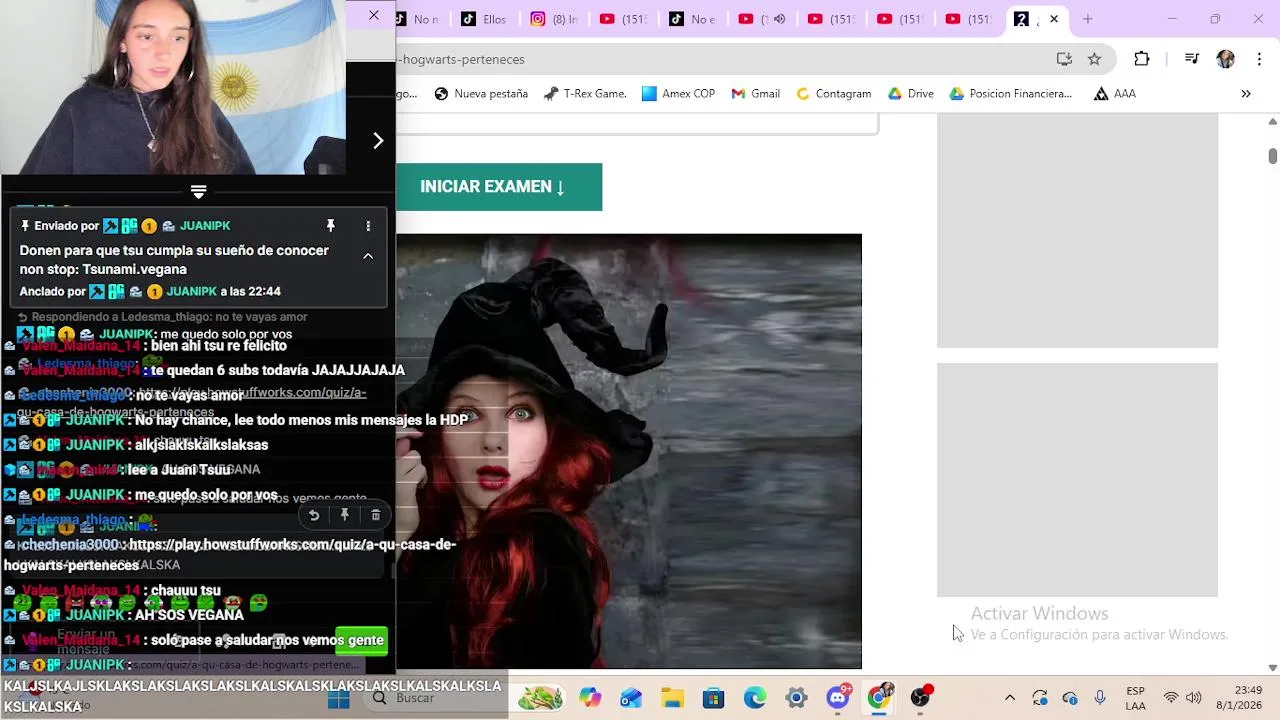Close the active quiz tab
The width and height of the screenshot is (1280, 720).
pyautogui.click(x=1053, y=19)
